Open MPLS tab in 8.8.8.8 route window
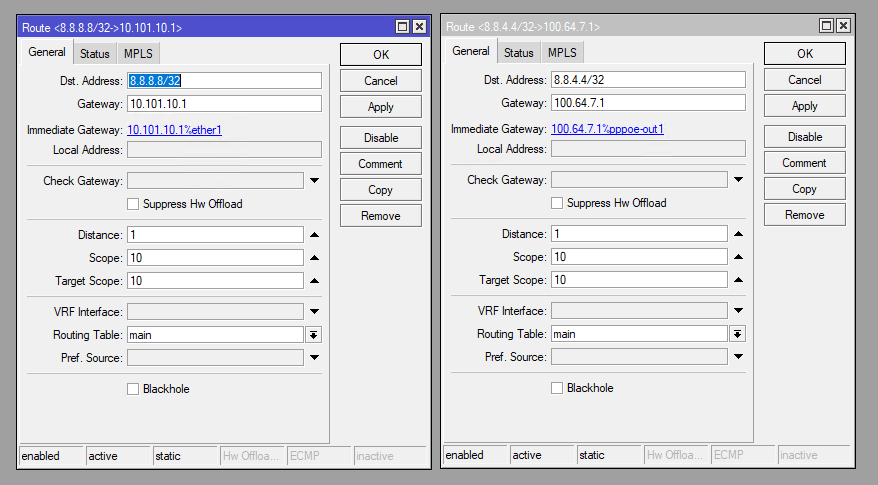This screenshot has height=485, width=878. tap(138, 54)
